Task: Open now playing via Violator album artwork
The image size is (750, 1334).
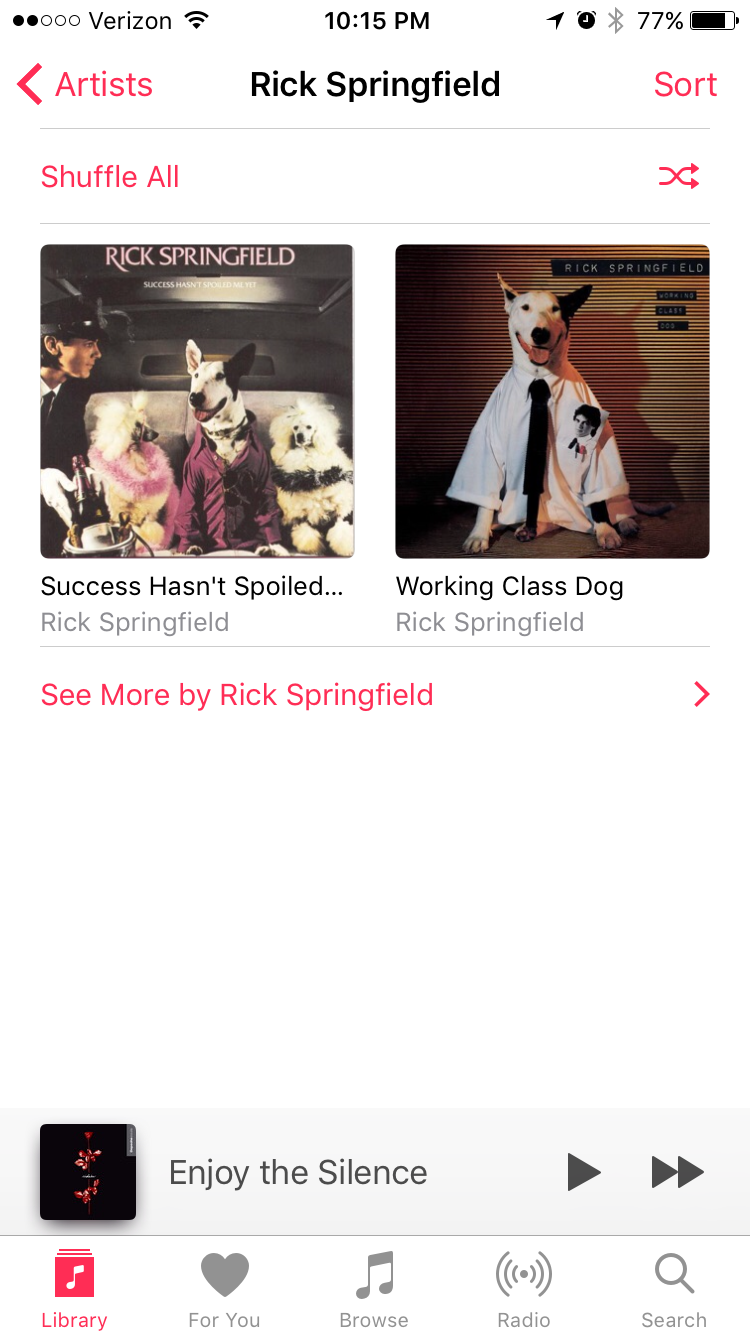Action: tap(88, 1172)
